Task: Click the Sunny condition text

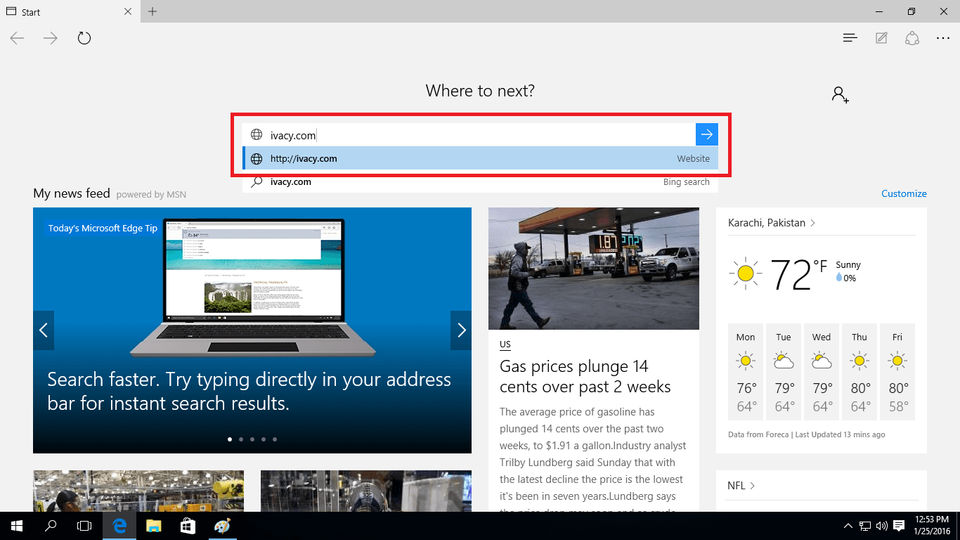Action: click(848, 265)
